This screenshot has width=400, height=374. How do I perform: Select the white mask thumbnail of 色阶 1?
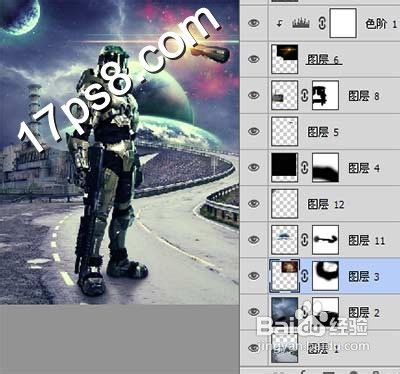coord(343,23)
